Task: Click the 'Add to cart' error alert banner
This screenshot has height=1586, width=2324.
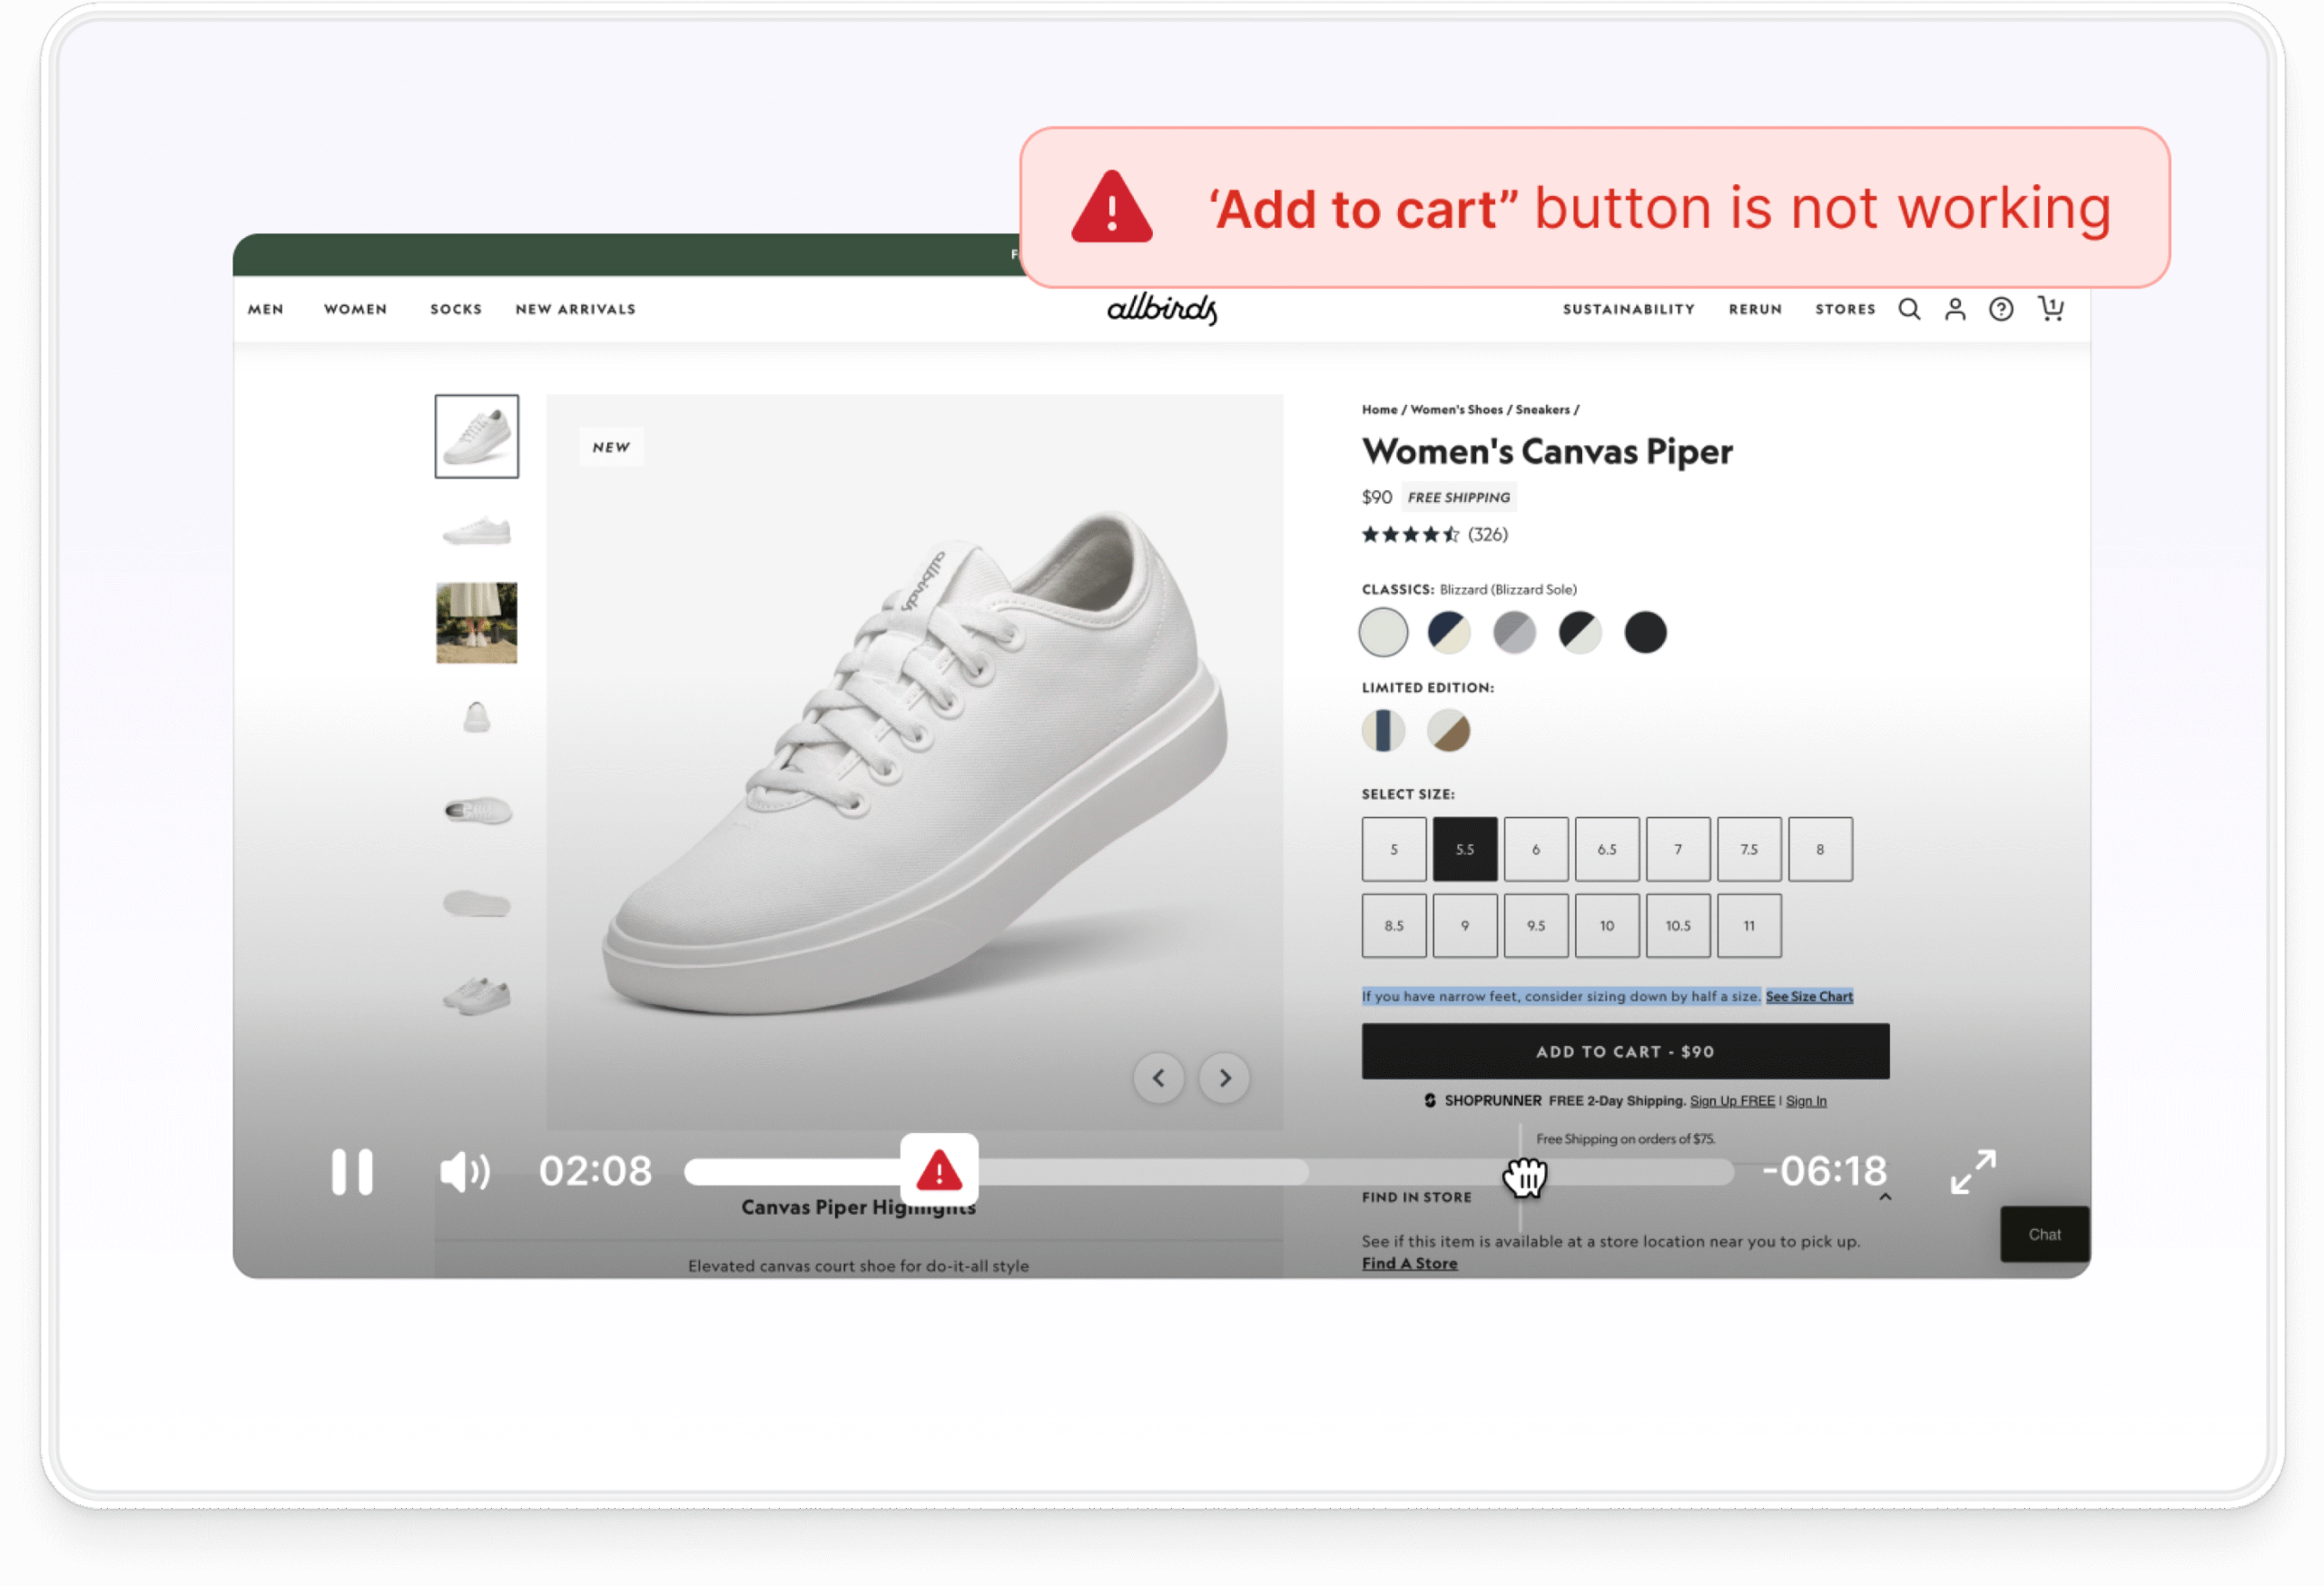Action: [1595, 208]
